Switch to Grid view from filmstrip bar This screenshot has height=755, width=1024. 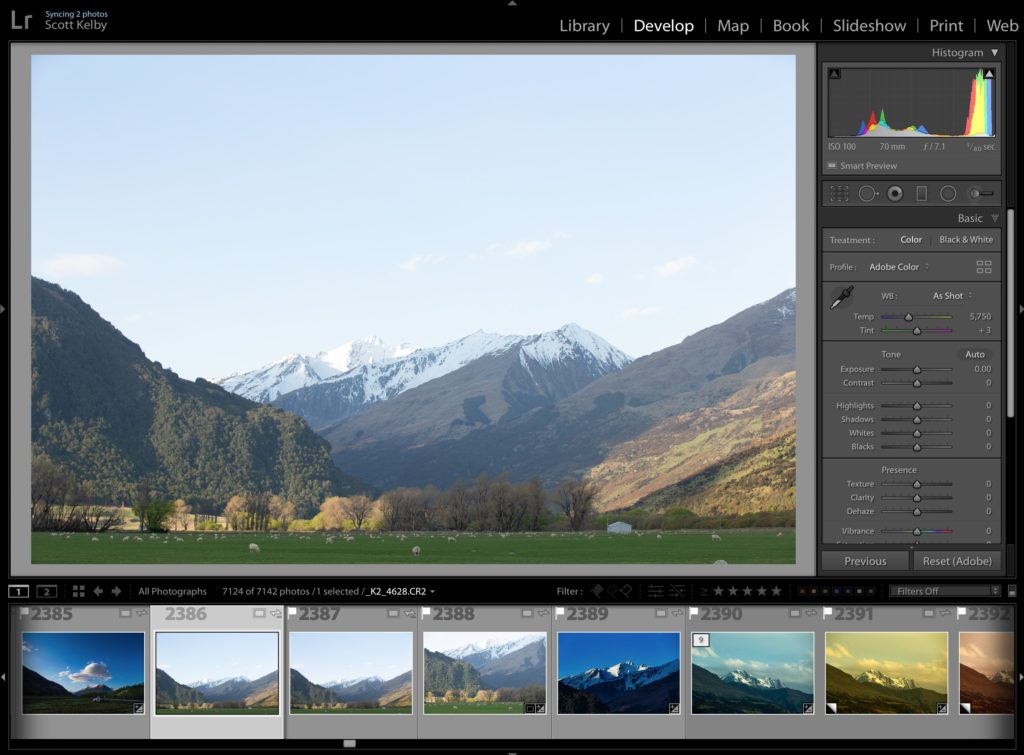pyautogui.click(x=79, y=591)
